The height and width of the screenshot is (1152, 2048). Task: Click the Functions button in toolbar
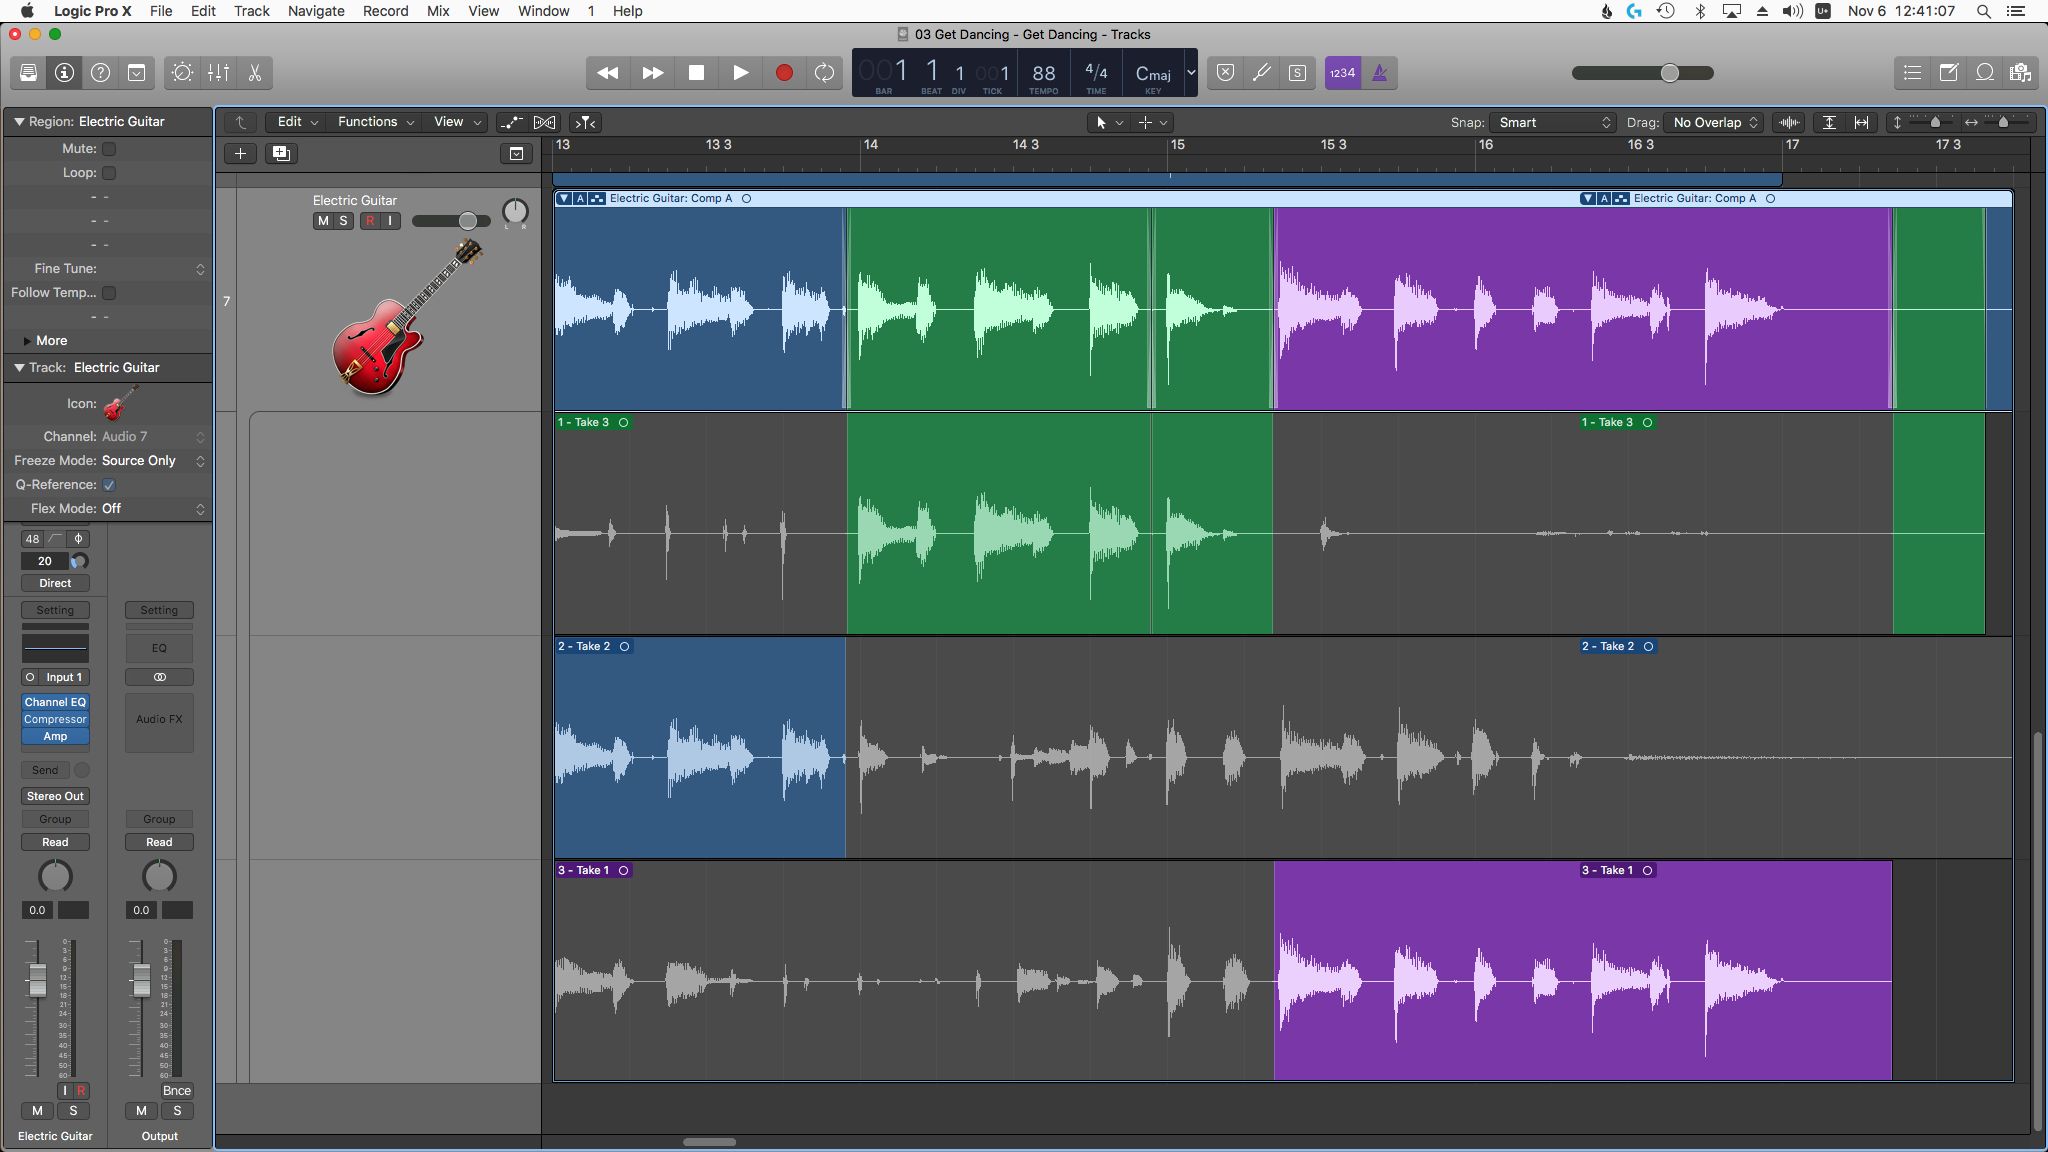pyautogui.click(x=373, y=122)
